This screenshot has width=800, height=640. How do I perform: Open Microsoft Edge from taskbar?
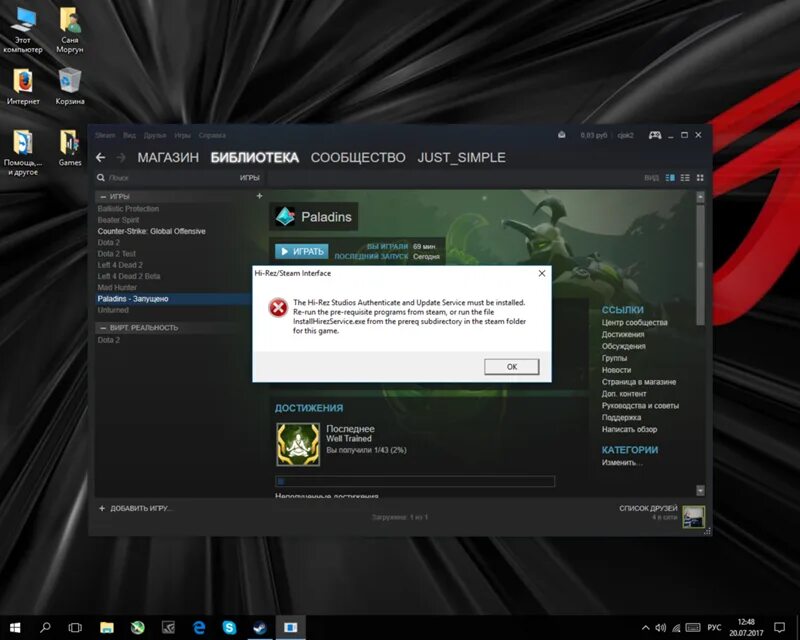(x=198, y=627)
